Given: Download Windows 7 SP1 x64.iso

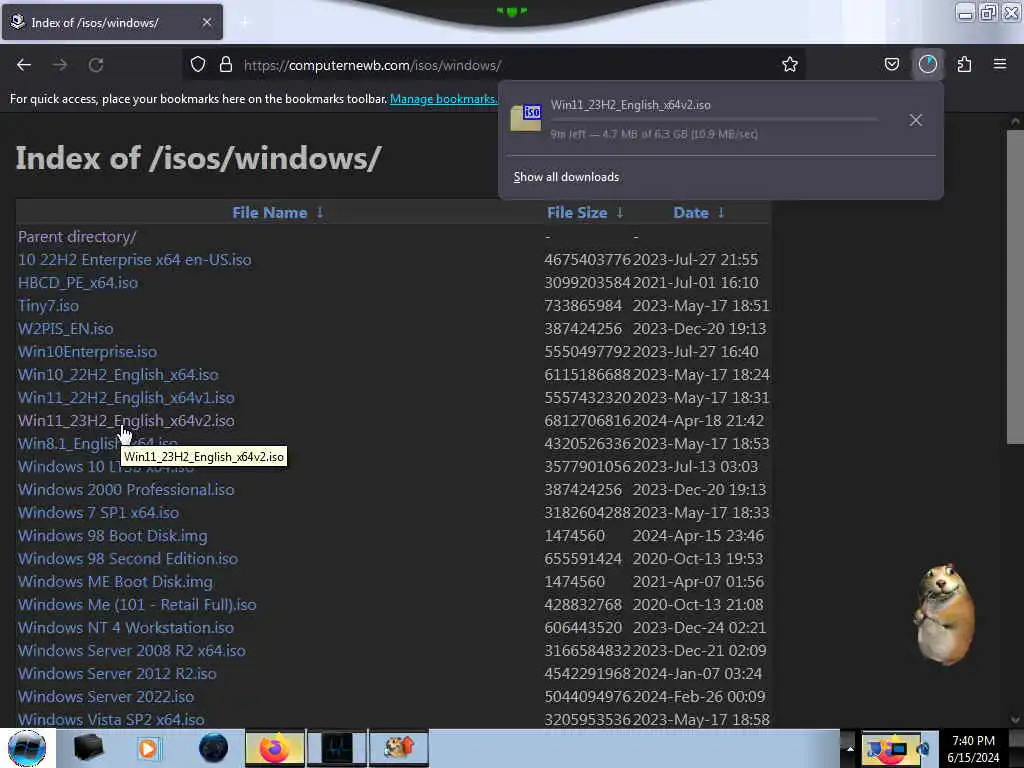Looking at the screenshot, I should 99,513.
